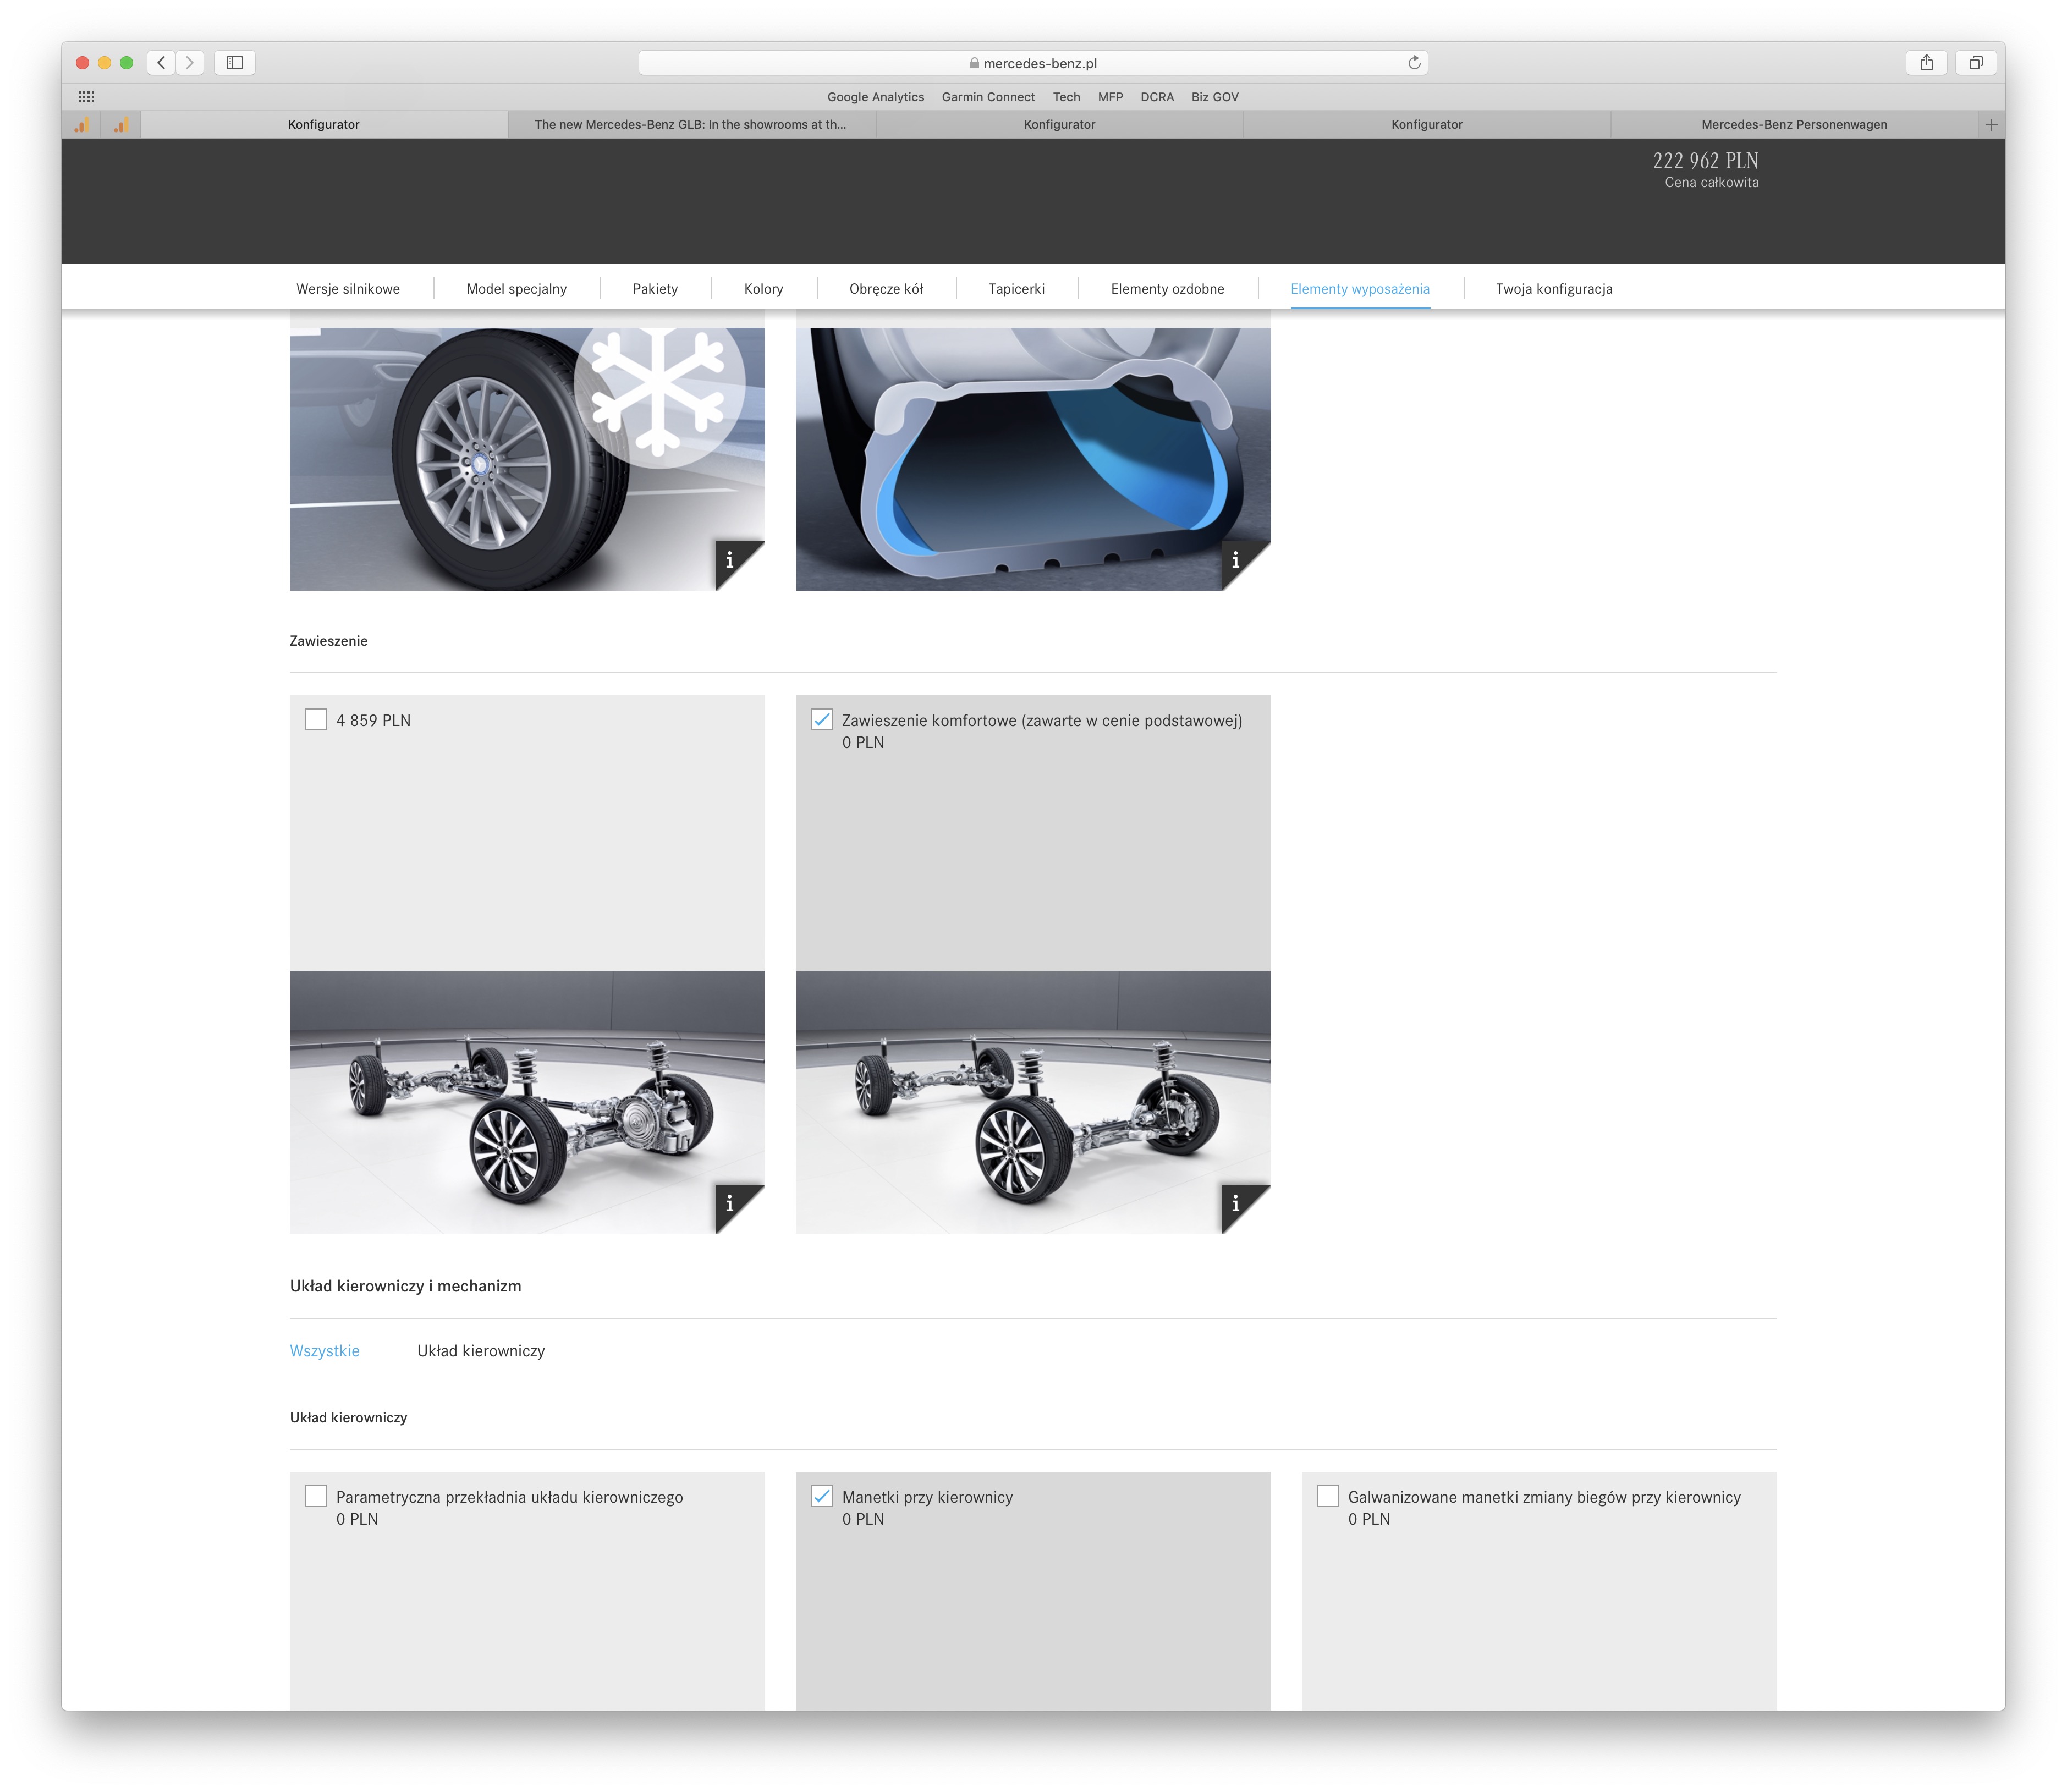Click the 222 962 PLN total price

pos(1705,160)
